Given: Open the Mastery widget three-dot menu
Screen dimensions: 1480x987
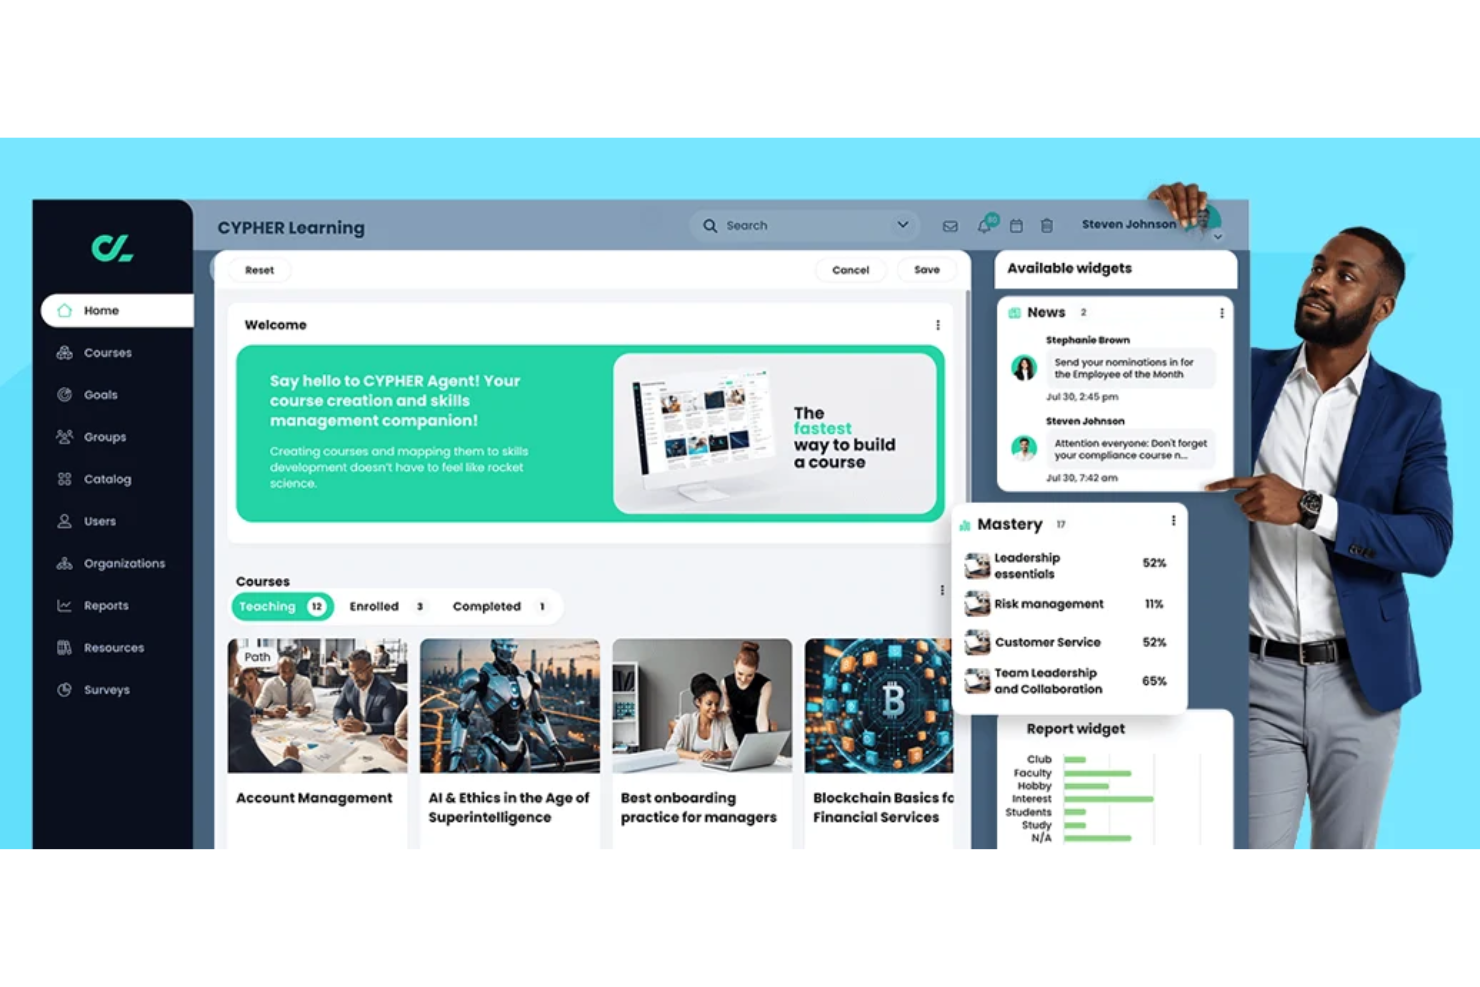Looking at the screenshot, I should tap(1173, 520).
